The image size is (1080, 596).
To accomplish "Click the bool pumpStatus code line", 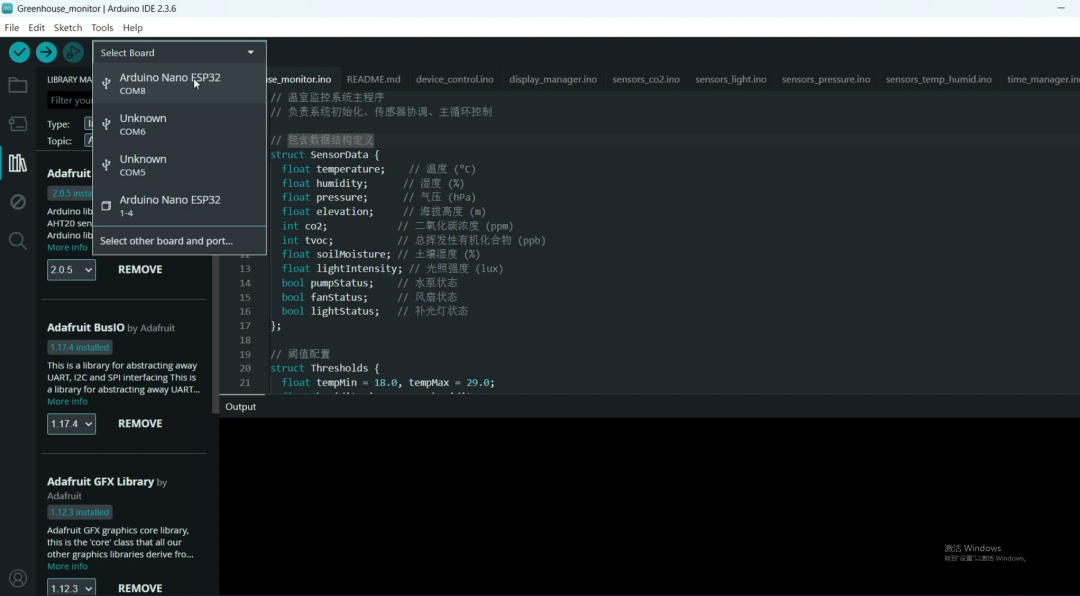I will 369,282.
